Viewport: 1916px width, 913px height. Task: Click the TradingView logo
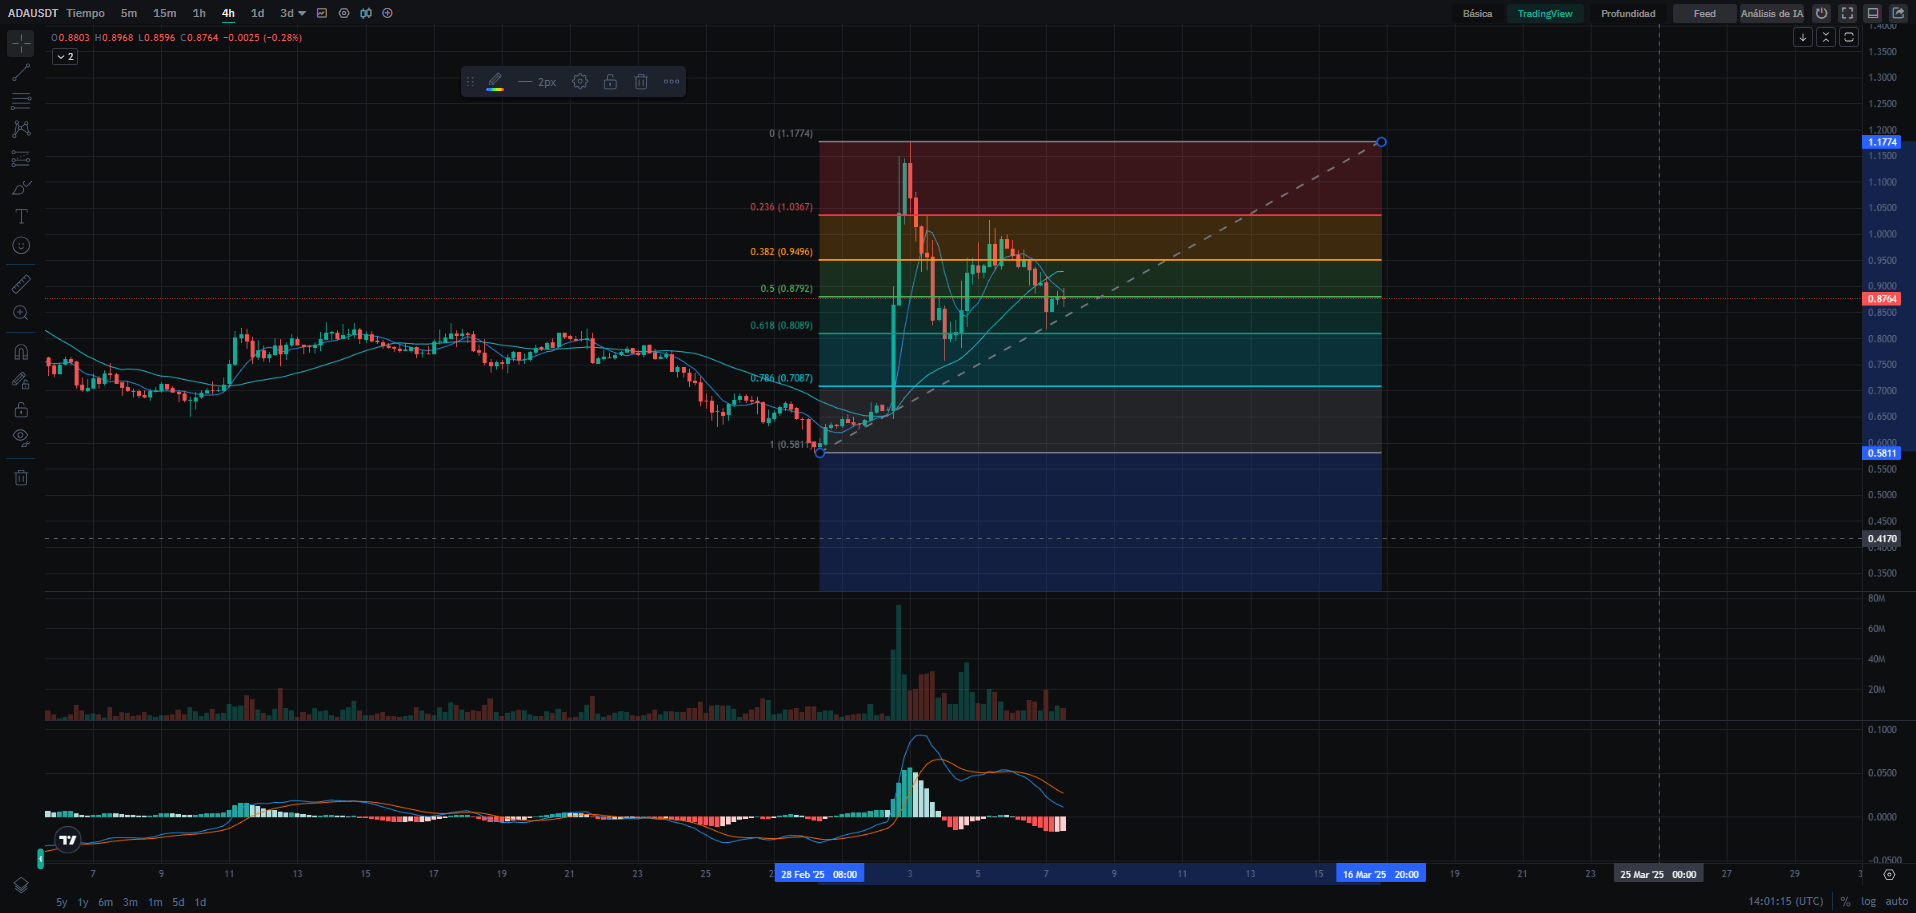tap(68, 840)
